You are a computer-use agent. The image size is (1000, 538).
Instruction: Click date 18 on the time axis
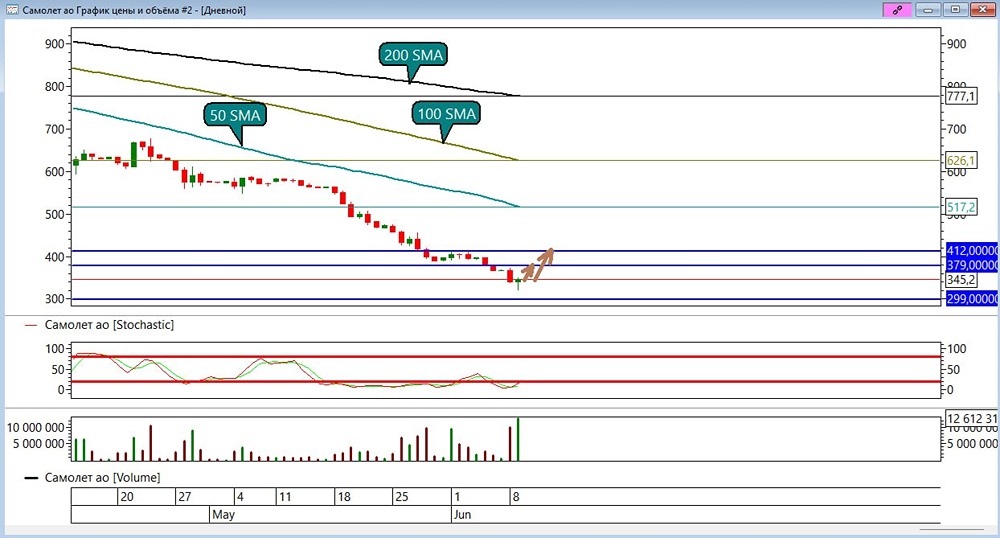(x=344, y=497)
